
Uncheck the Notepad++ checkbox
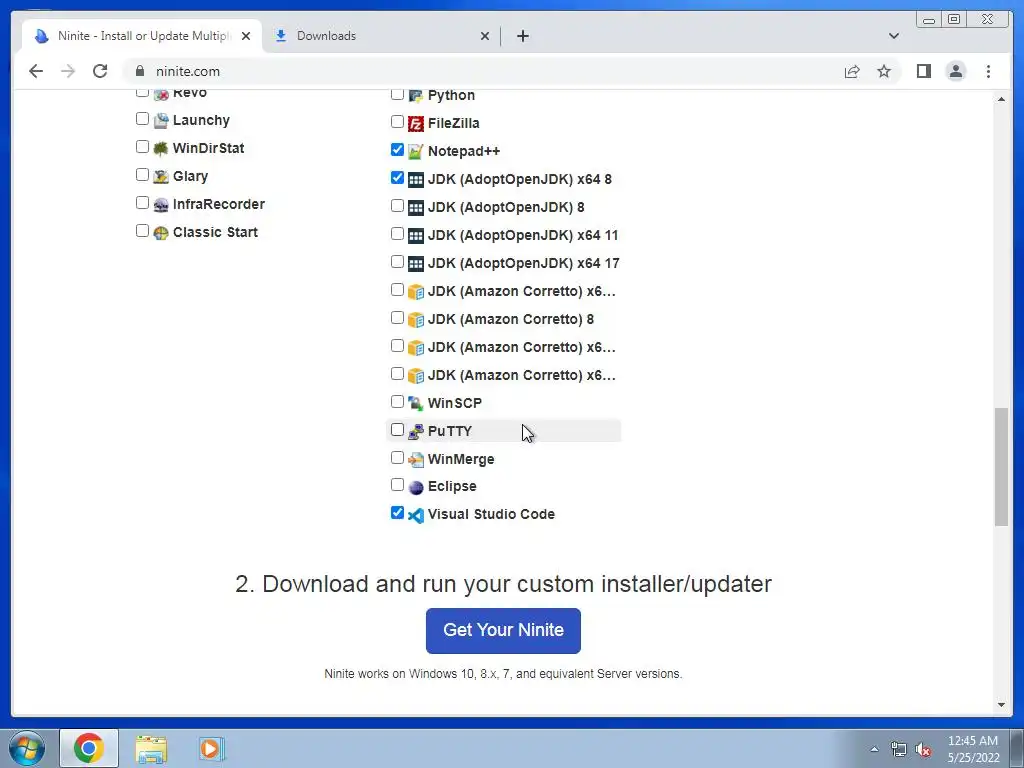tap(397, 150)
